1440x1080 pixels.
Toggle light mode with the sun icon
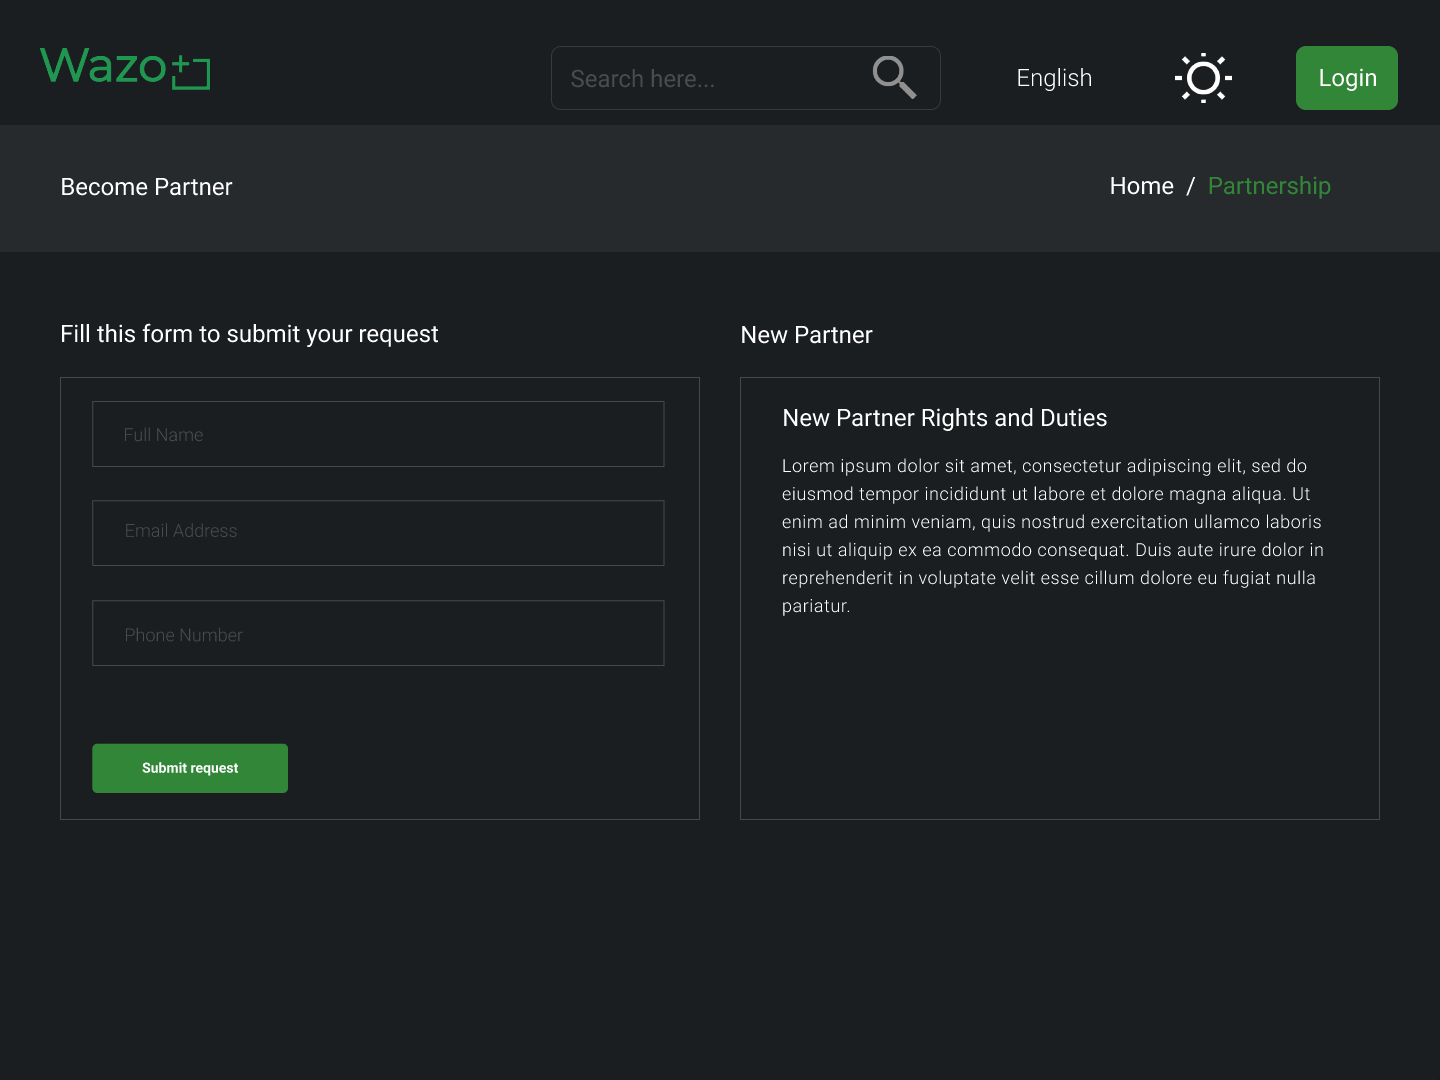pos(1203,78)
